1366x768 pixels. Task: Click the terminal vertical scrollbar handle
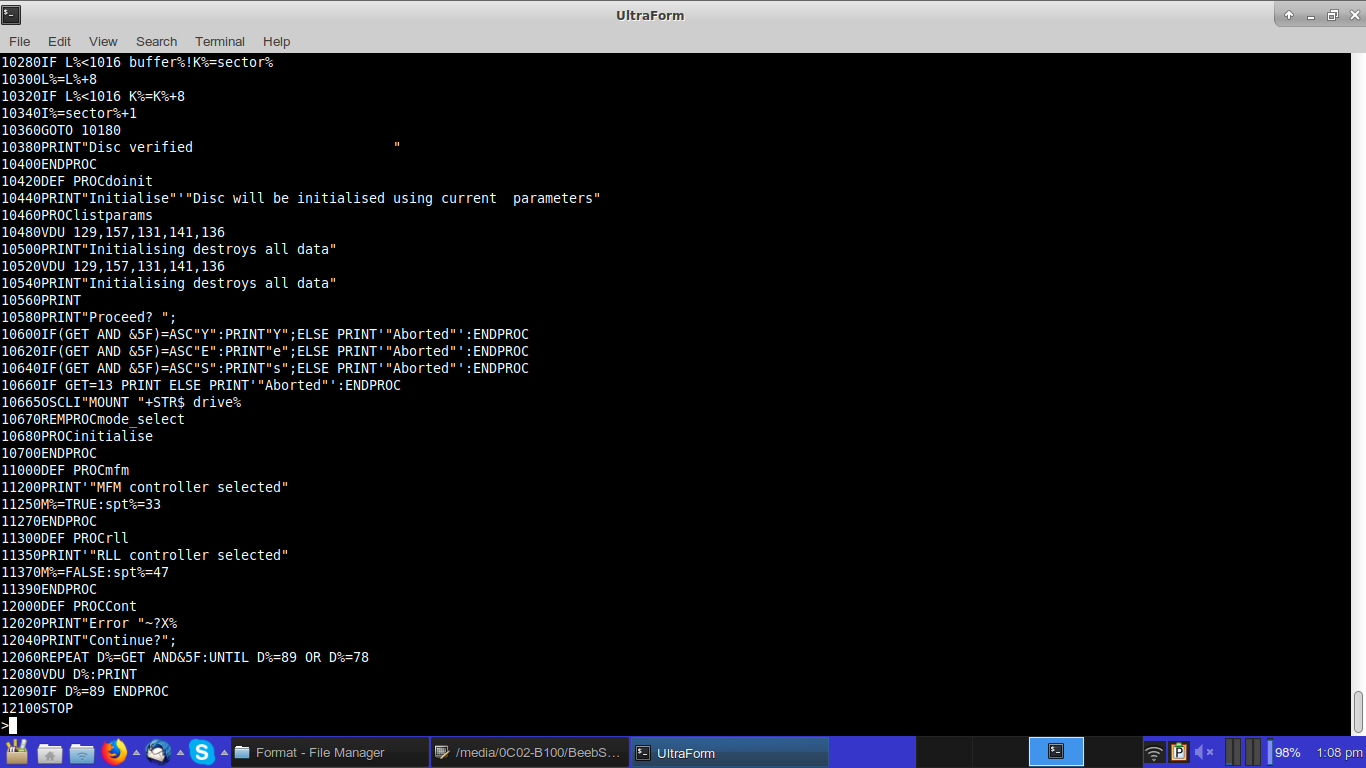1358,711
